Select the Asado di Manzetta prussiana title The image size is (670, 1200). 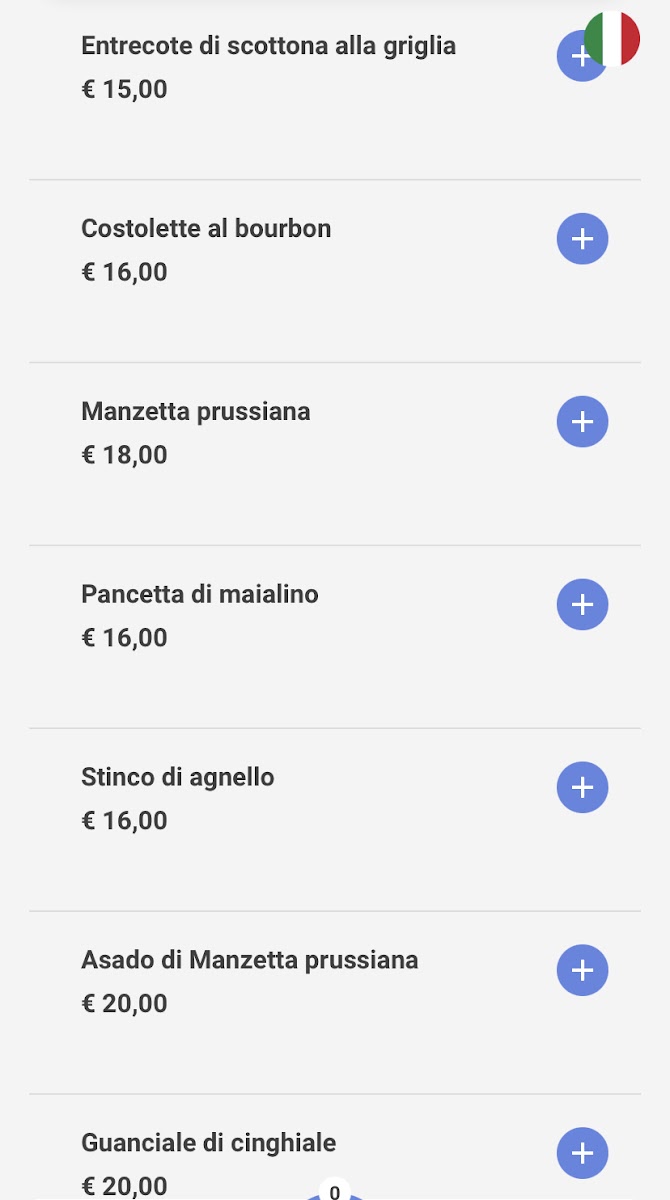(250, 961)
